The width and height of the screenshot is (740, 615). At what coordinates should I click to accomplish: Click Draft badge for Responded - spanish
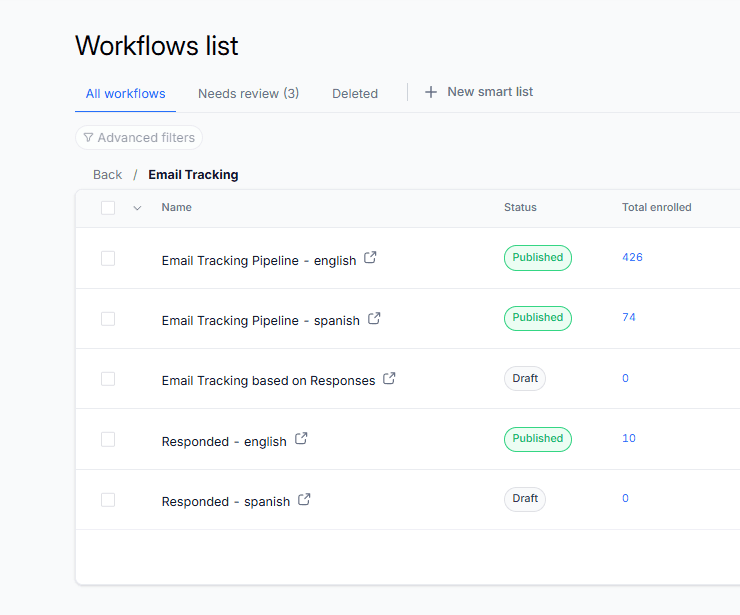click(x=525, y=499)
